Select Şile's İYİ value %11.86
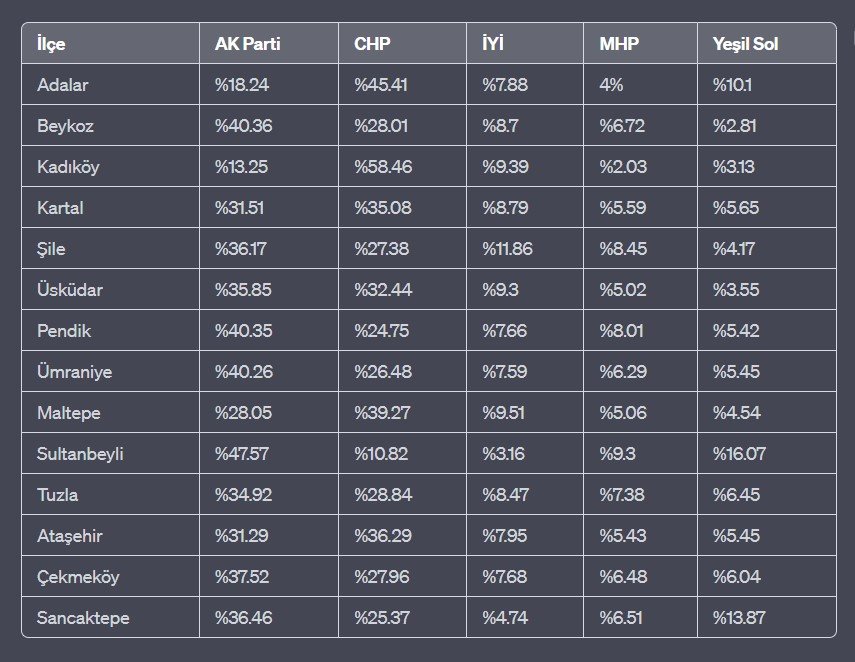 point(507,249)
